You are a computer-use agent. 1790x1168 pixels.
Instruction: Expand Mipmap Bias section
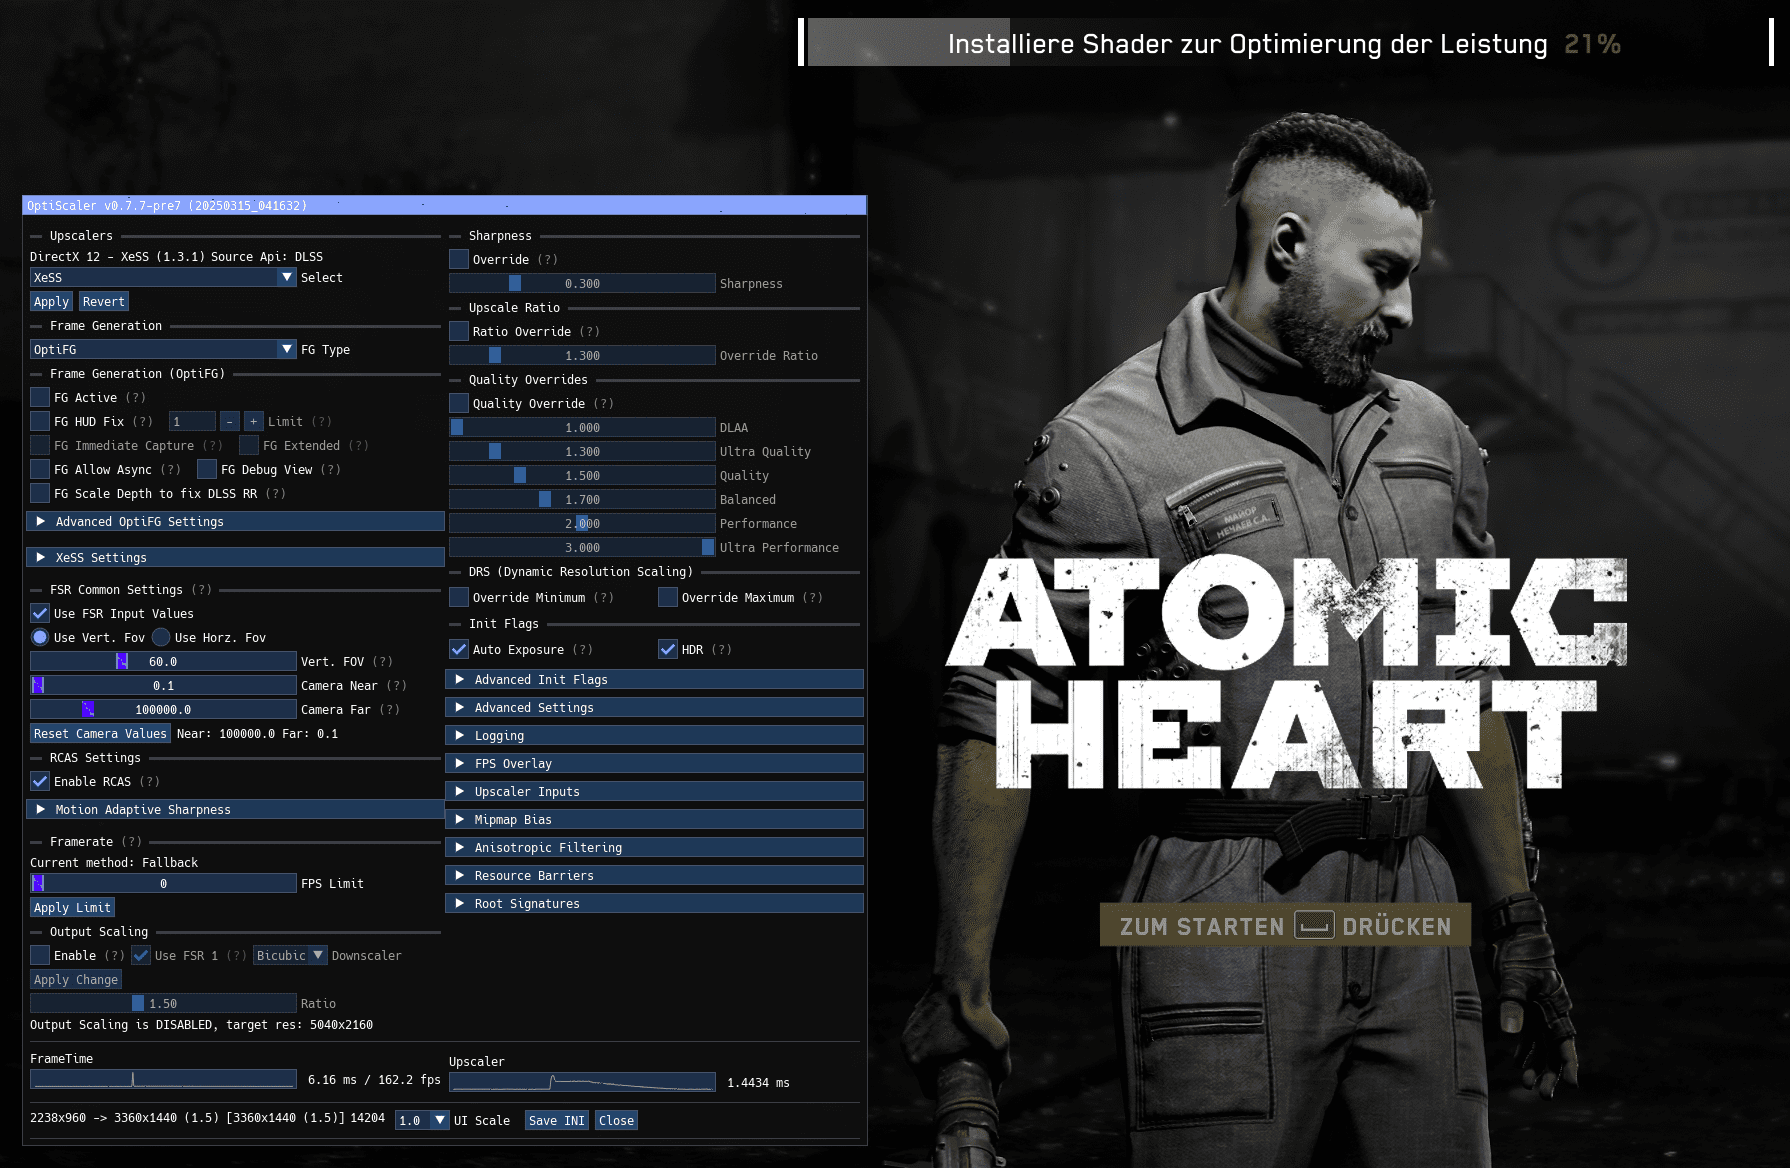654,820
